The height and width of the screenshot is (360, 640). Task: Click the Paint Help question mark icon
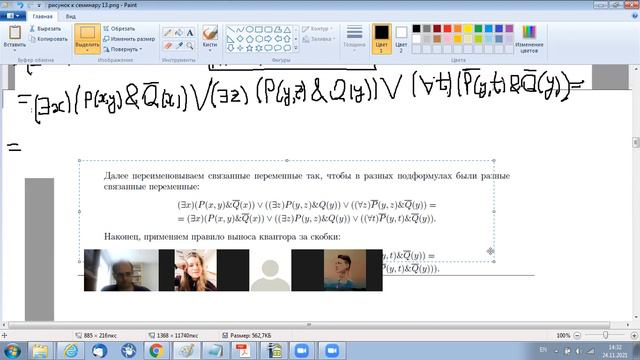[635, 16]
